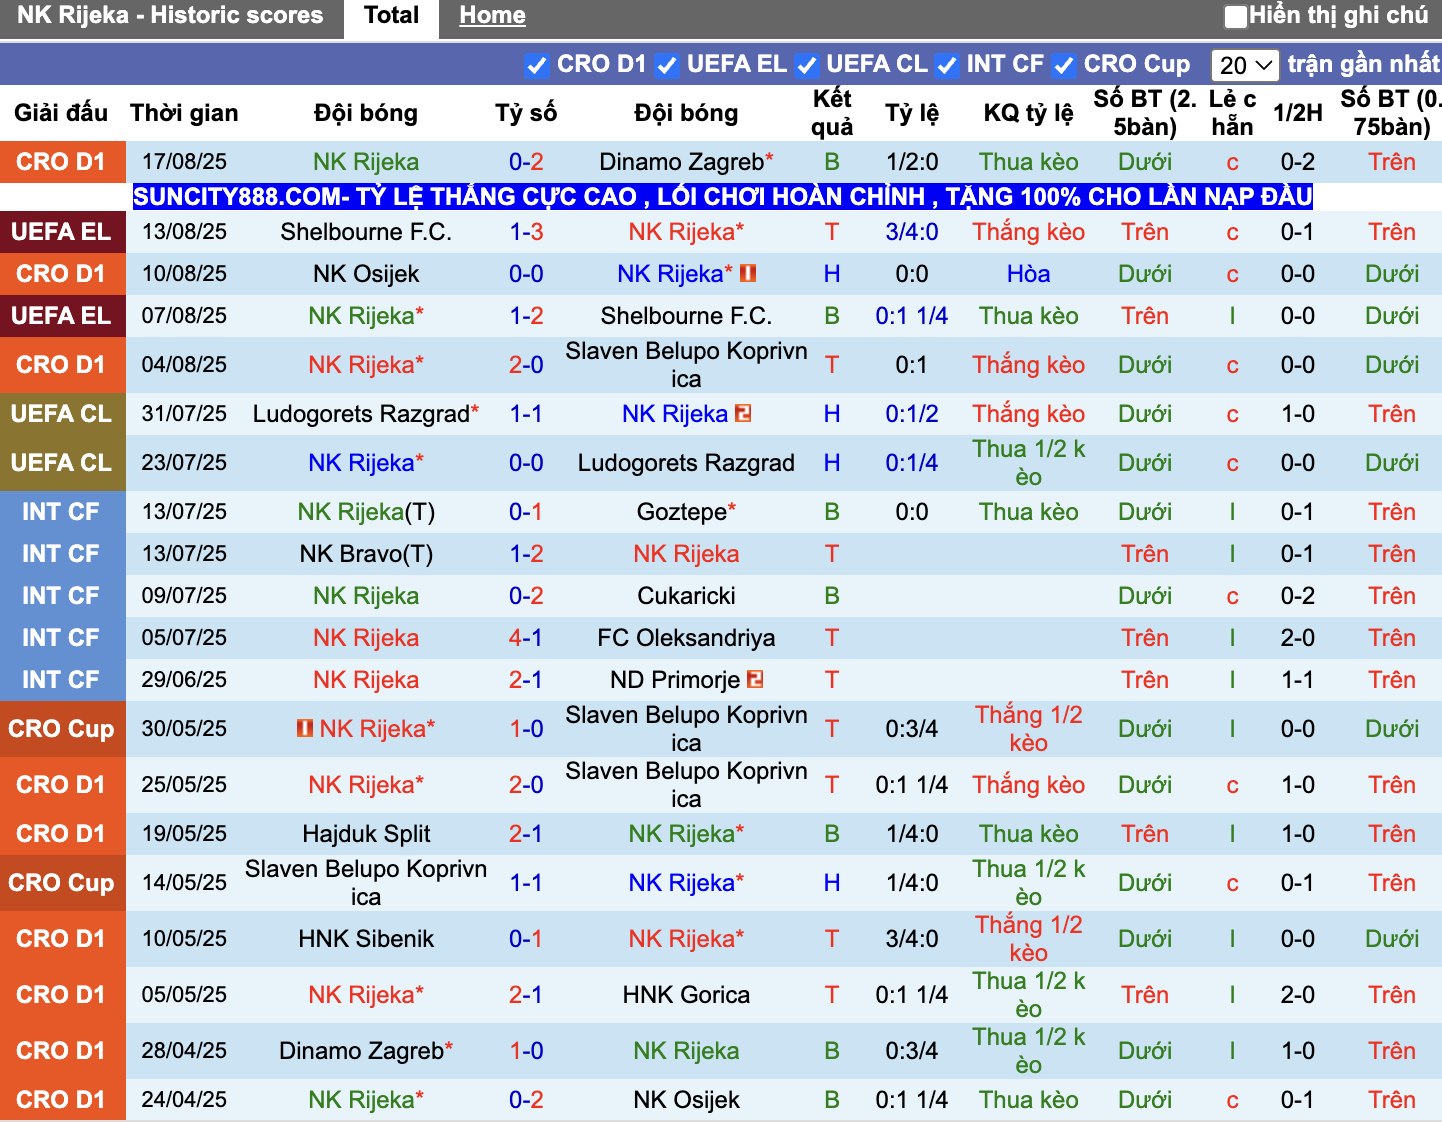Click the 'Thời gian' column header
Viewport: 1442px width, 1122px height.
click(184, 113)
